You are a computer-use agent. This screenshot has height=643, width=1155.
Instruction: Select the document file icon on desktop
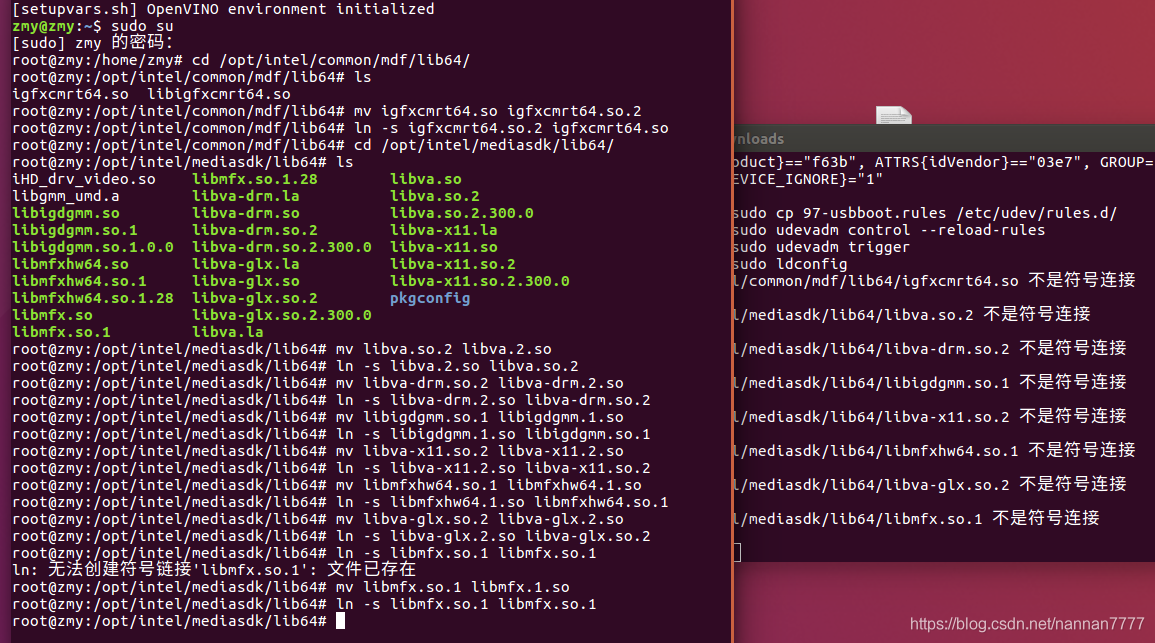pyautogui.click(x=893, y=115)
